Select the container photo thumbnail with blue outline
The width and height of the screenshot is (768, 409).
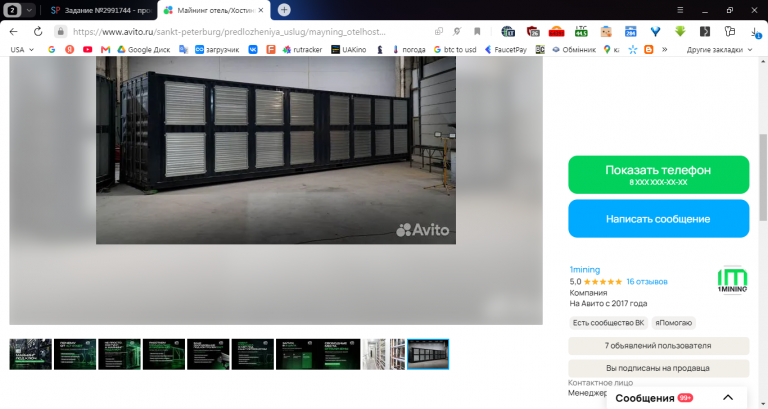[x=428, y=354]
